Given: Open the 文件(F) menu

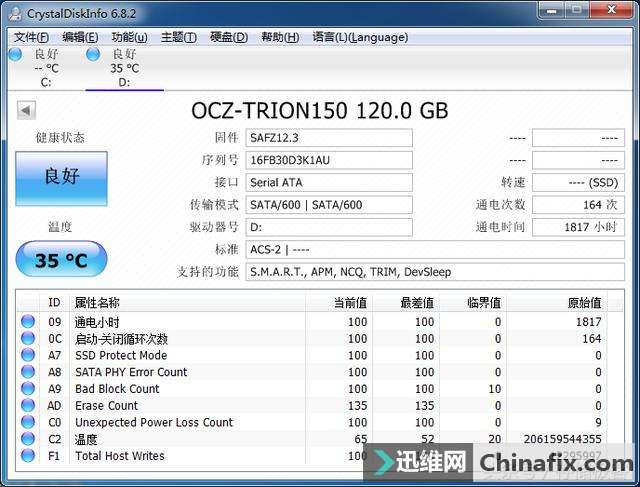Looking at the screenshot, I should click(31, 37).
